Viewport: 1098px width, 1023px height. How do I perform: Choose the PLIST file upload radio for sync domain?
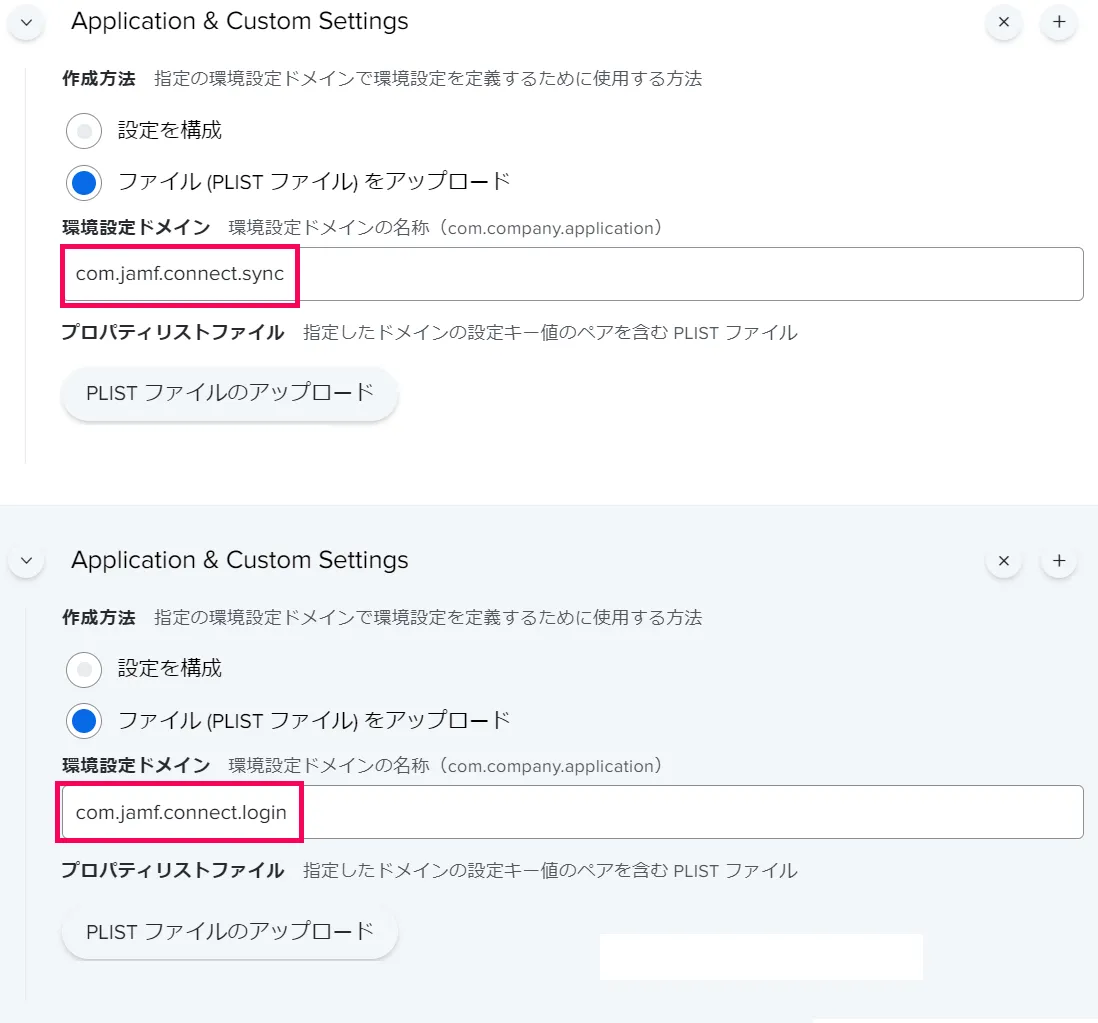(85, 182)
